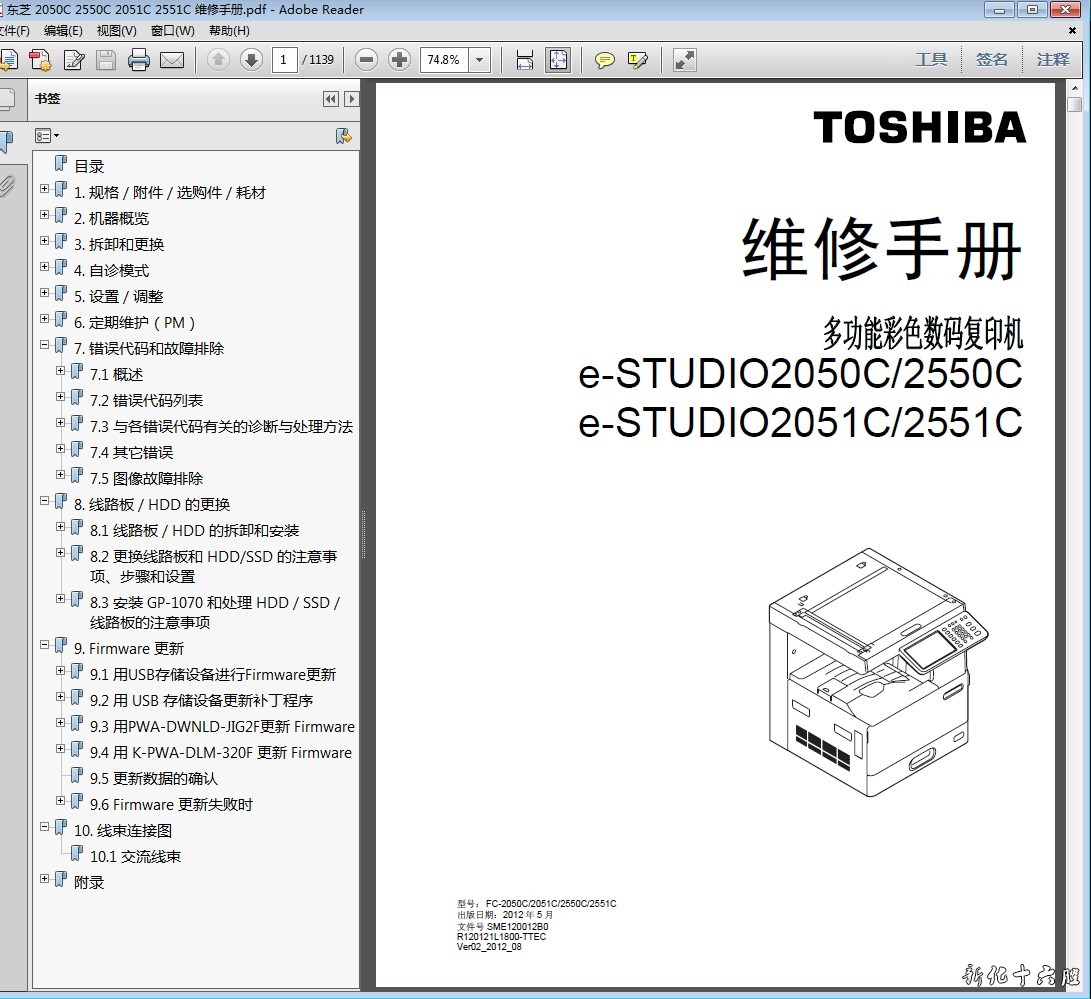1091x999 pixels.
Task: Open the 工具 pane
Action: click(x=931, y=60)
